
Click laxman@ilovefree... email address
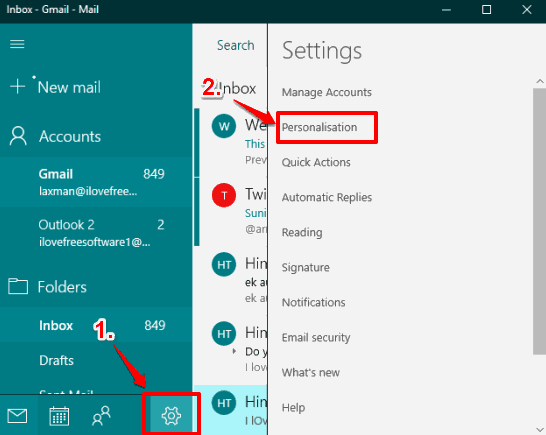88,191
